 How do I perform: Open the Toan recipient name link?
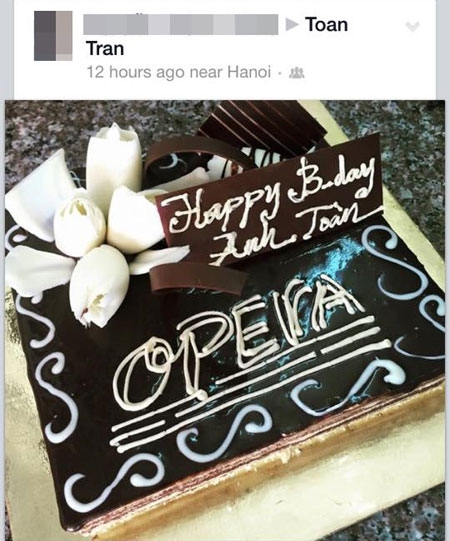point(326,25)
